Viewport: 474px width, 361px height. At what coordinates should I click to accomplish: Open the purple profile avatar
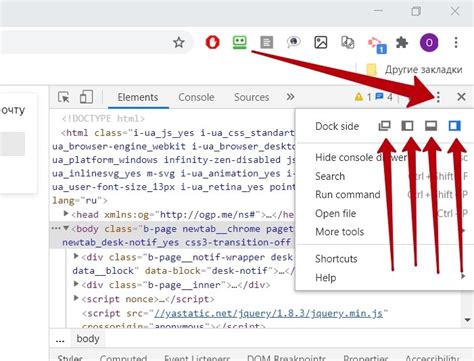[429, 42]
